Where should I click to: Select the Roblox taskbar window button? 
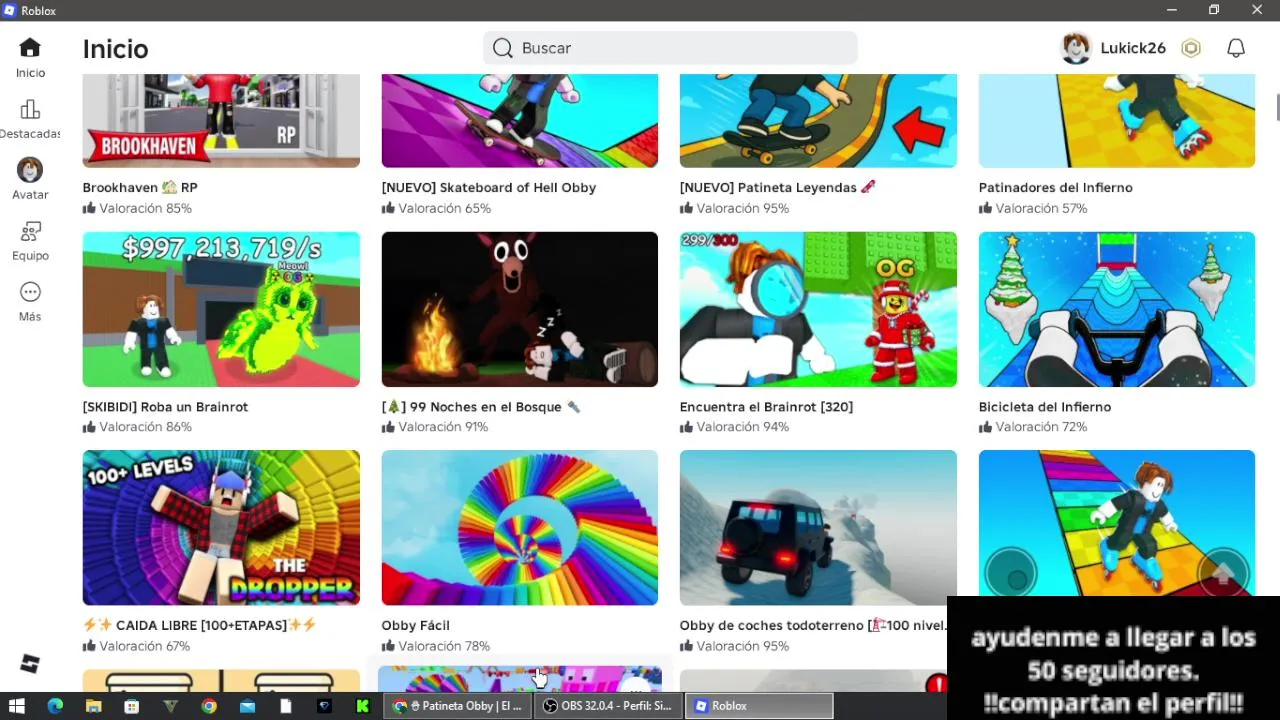point(759,706)
